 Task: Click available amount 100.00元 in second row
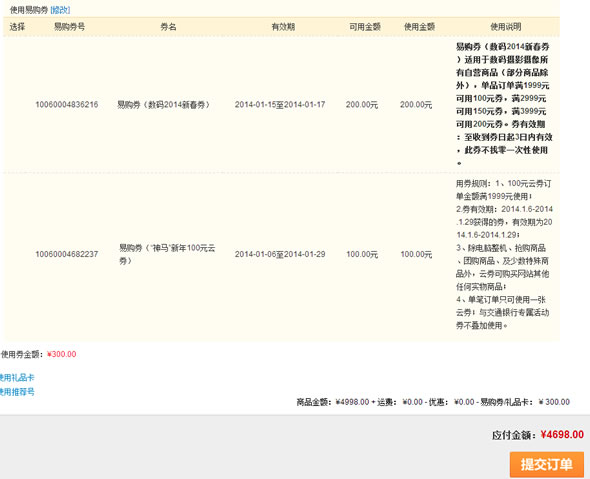coord(362,254)
